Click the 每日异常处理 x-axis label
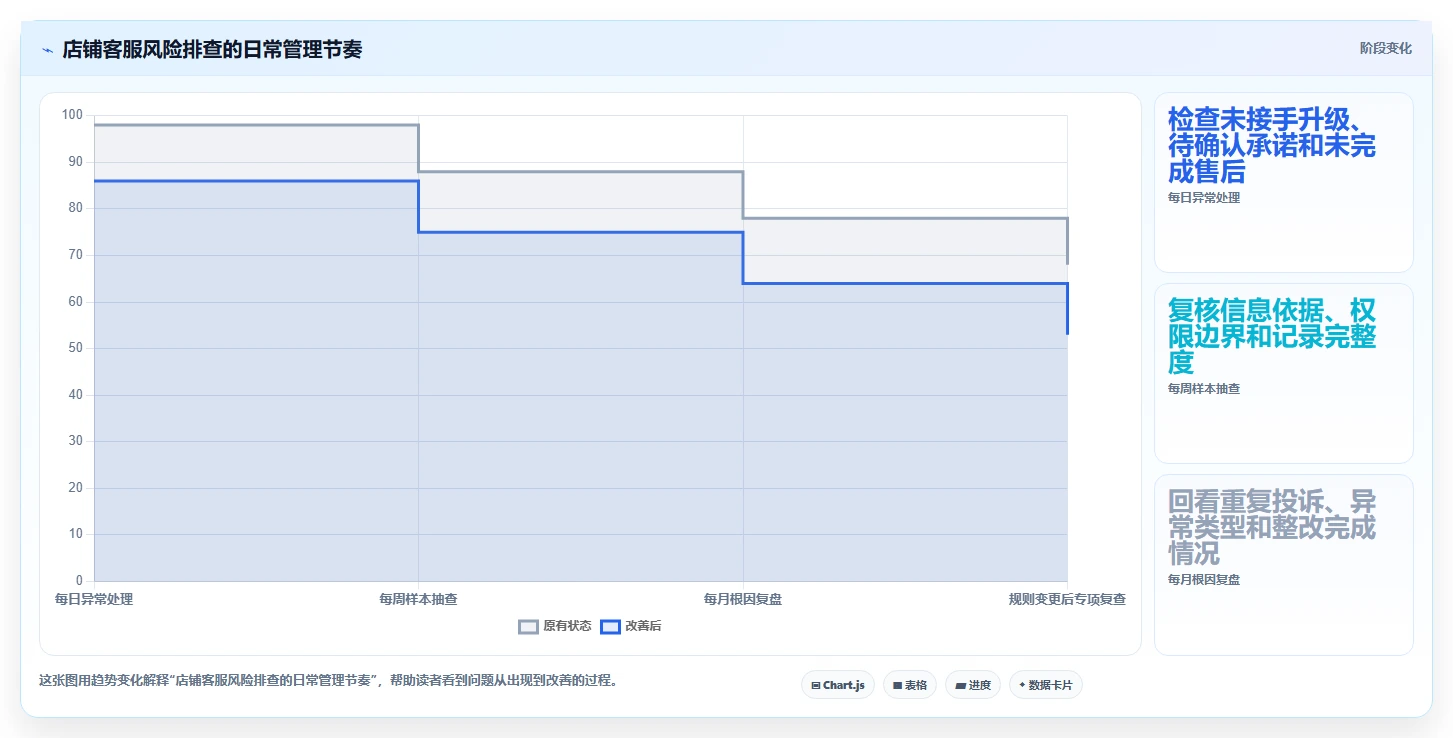The image size is (1453, 738). [94, 599]
